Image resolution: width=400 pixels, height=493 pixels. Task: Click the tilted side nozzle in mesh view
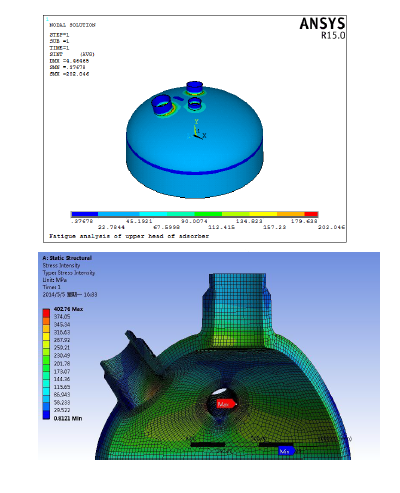point(131,367)
